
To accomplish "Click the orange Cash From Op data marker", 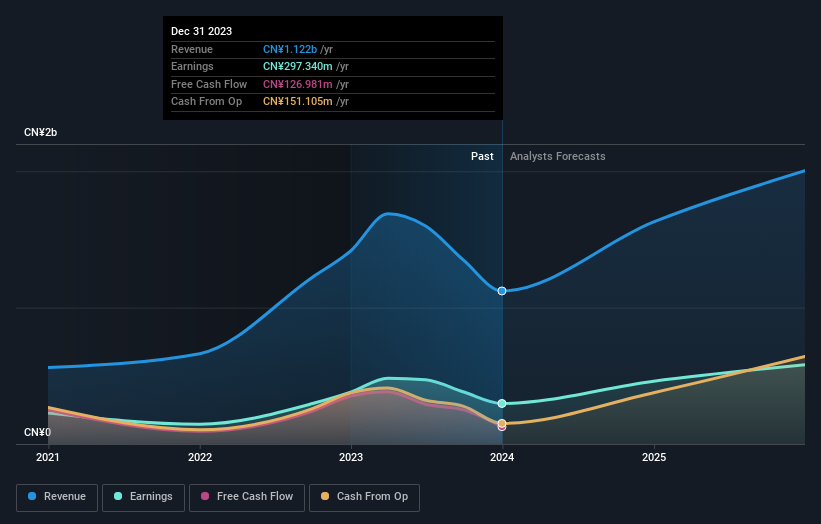I will click(502, 423).
